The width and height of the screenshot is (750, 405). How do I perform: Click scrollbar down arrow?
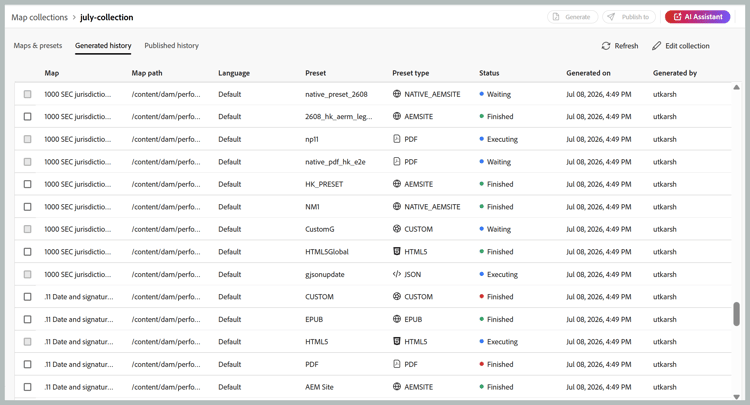737,397
